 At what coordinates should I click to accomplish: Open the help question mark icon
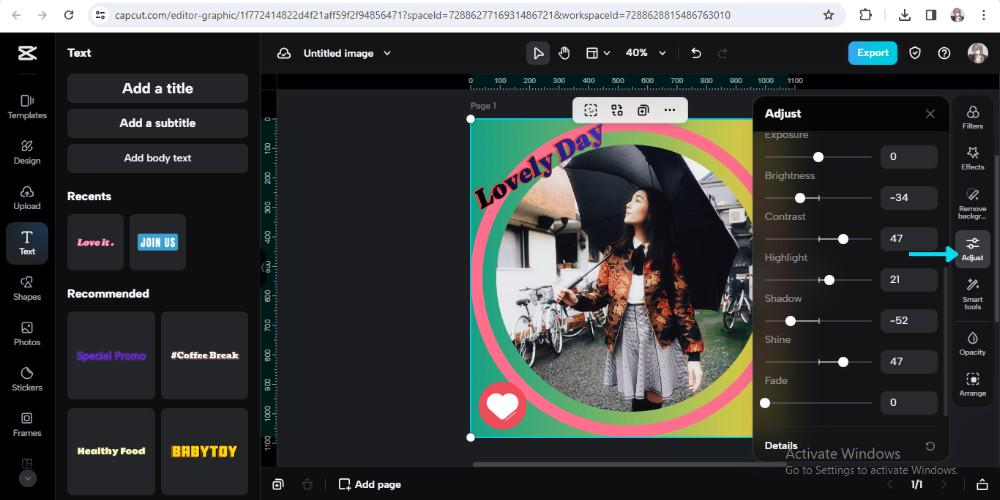(x=944, y=54)
